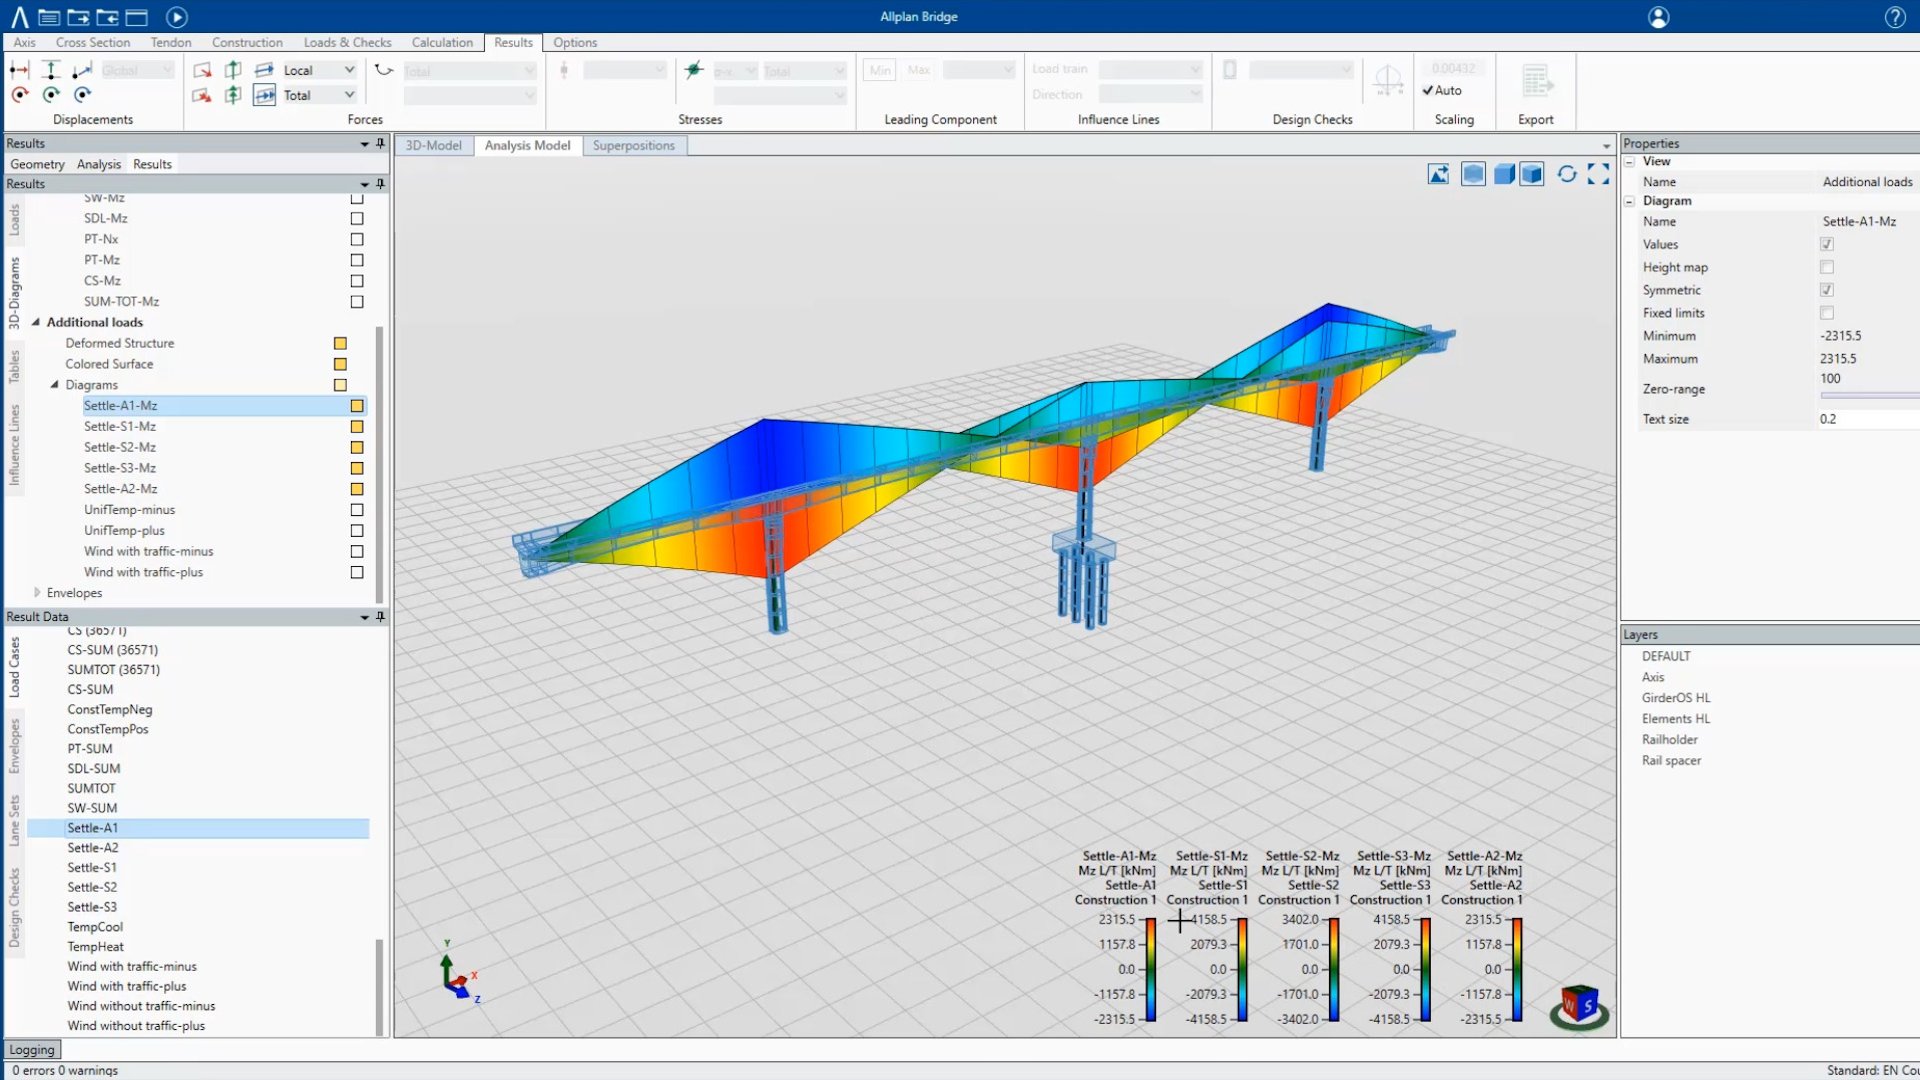Open the Help question mark icon
The height and width of the screenshot is (1080, 1920).
1895,17
